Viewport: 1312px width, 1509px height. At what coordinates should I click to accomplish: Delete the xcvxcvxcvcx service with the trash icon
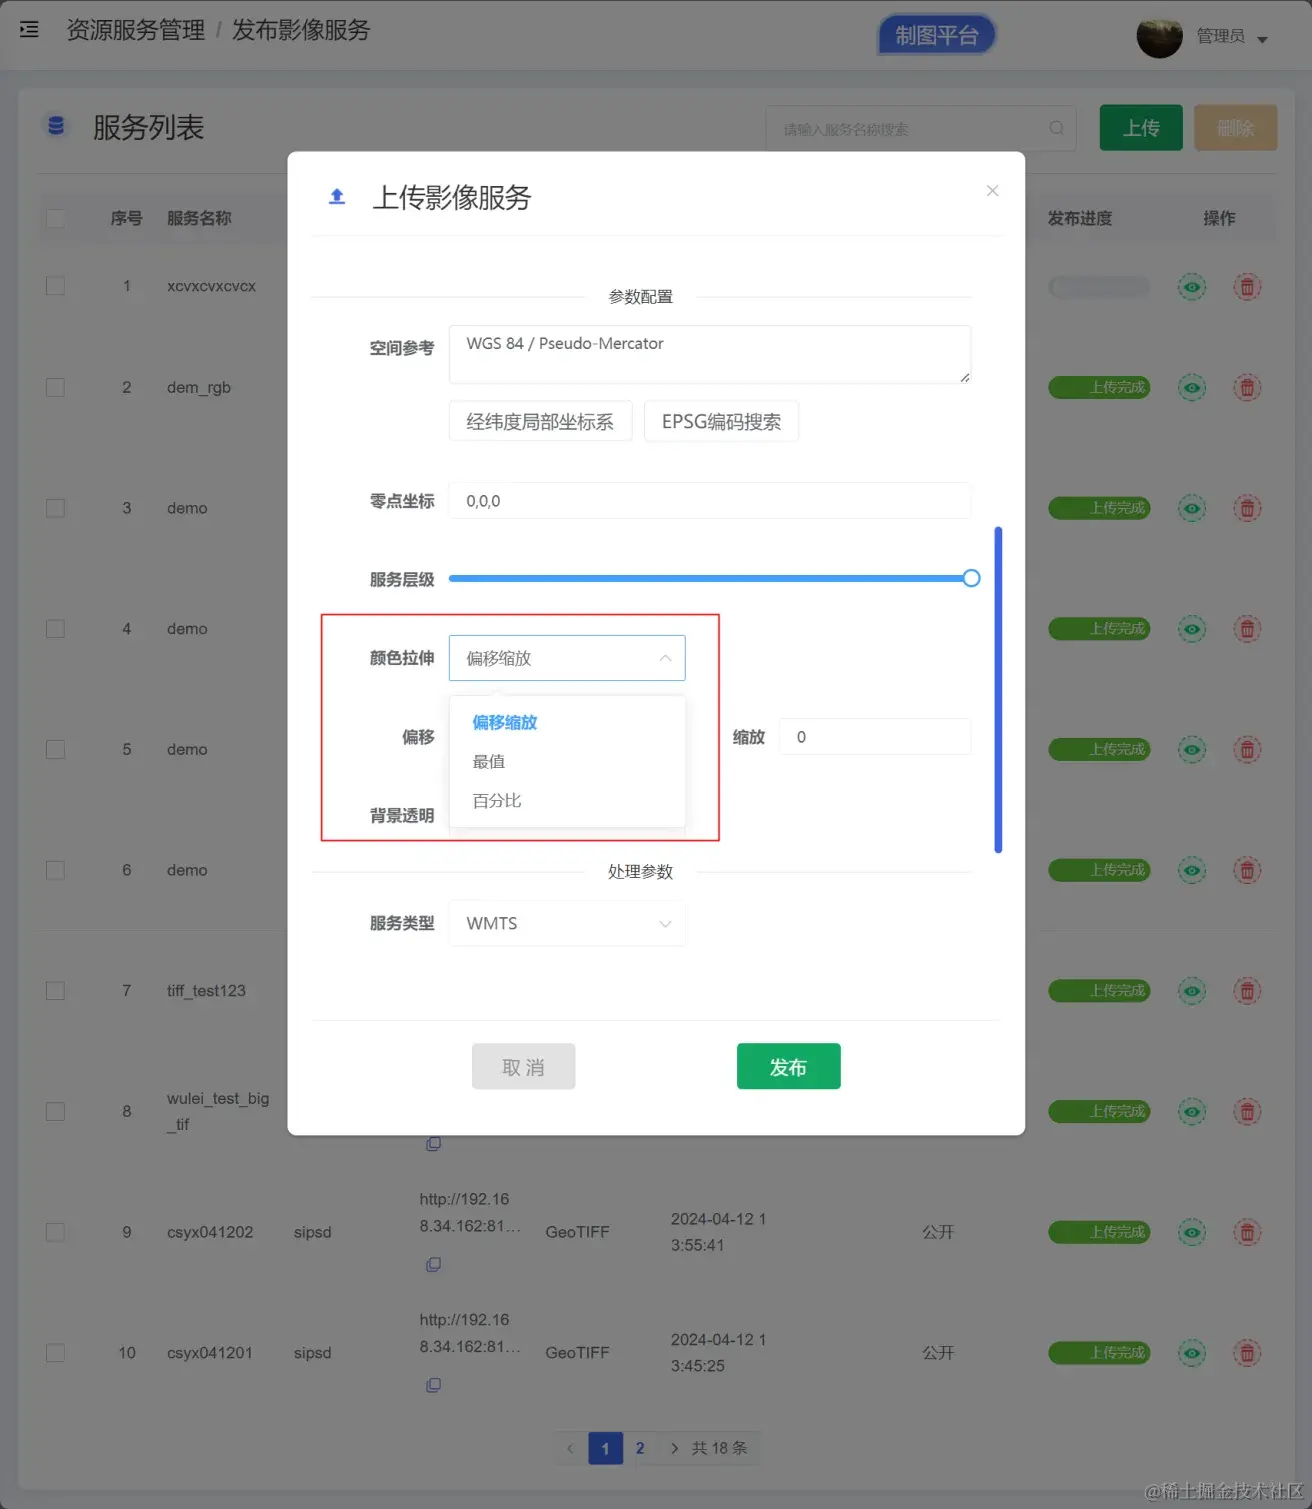[x=1247, y=287]
